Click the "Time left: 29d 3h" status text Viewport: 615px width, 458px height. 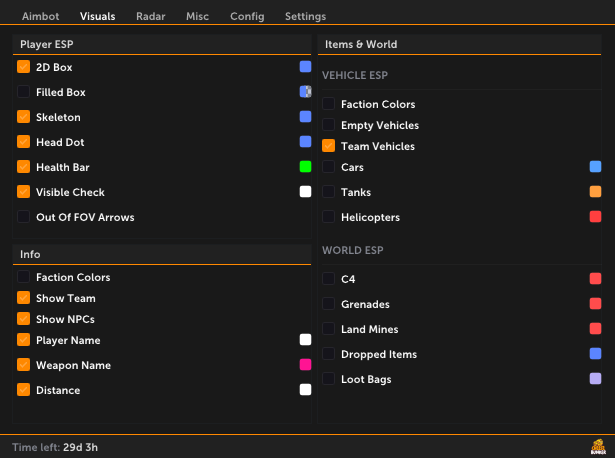pos(55,447)
